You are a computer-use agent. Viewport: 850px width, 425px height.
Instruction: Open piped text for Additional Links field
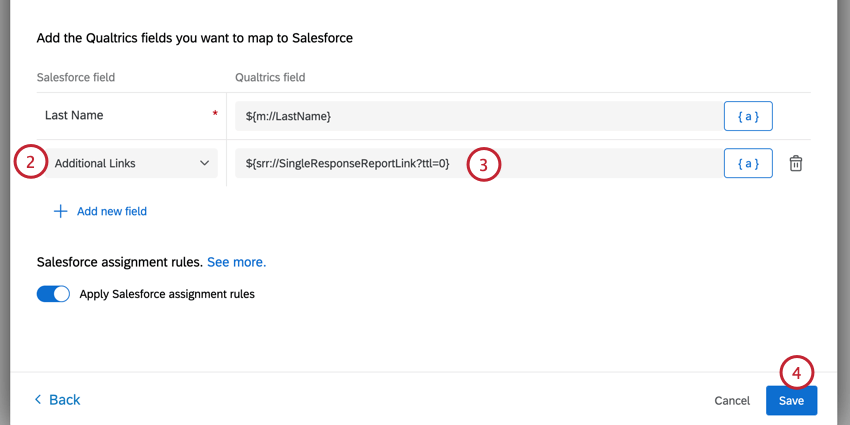point(748,163)
